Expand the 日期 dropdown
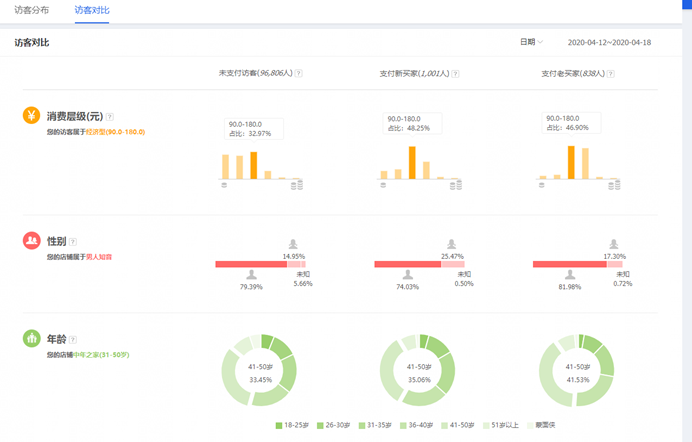The height and width of the screenshot is (442, 692). [x=530, y=42]
